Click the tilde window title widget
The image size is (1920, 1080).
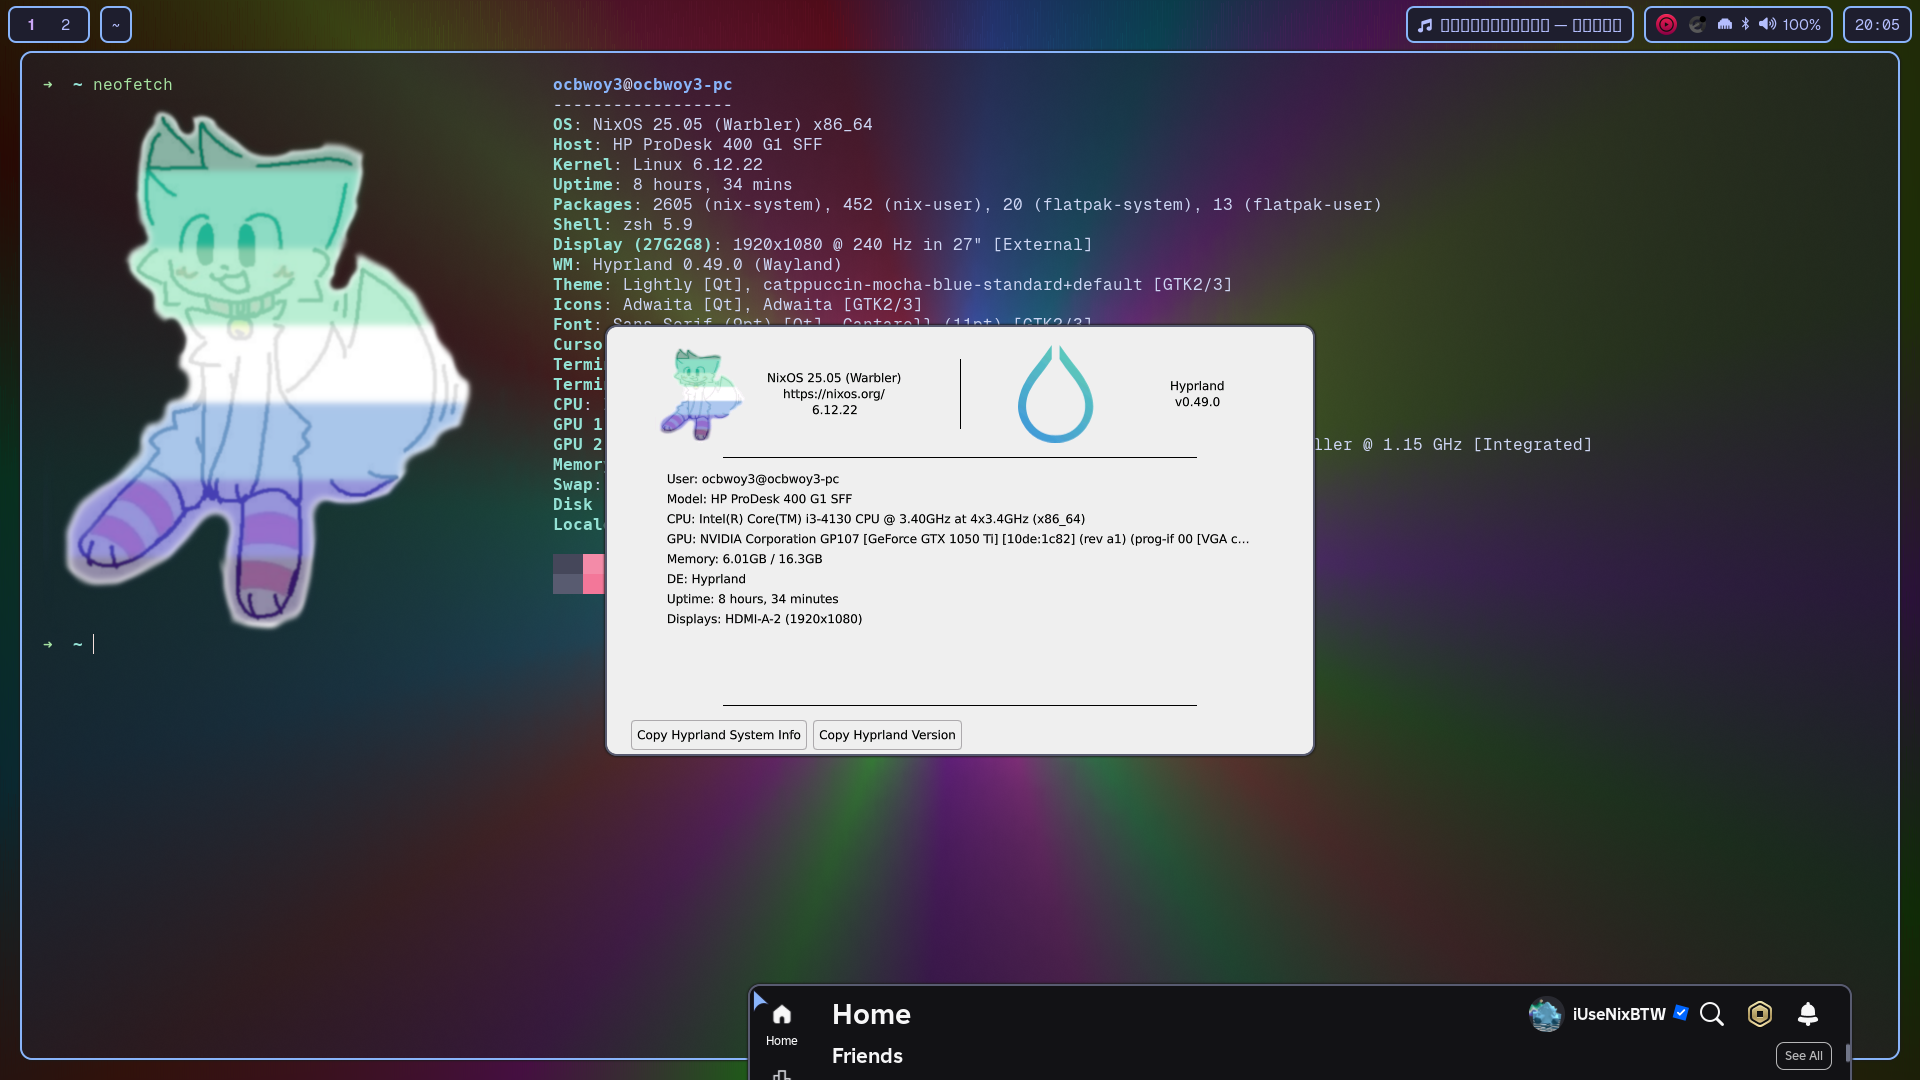tap(116, 24)
